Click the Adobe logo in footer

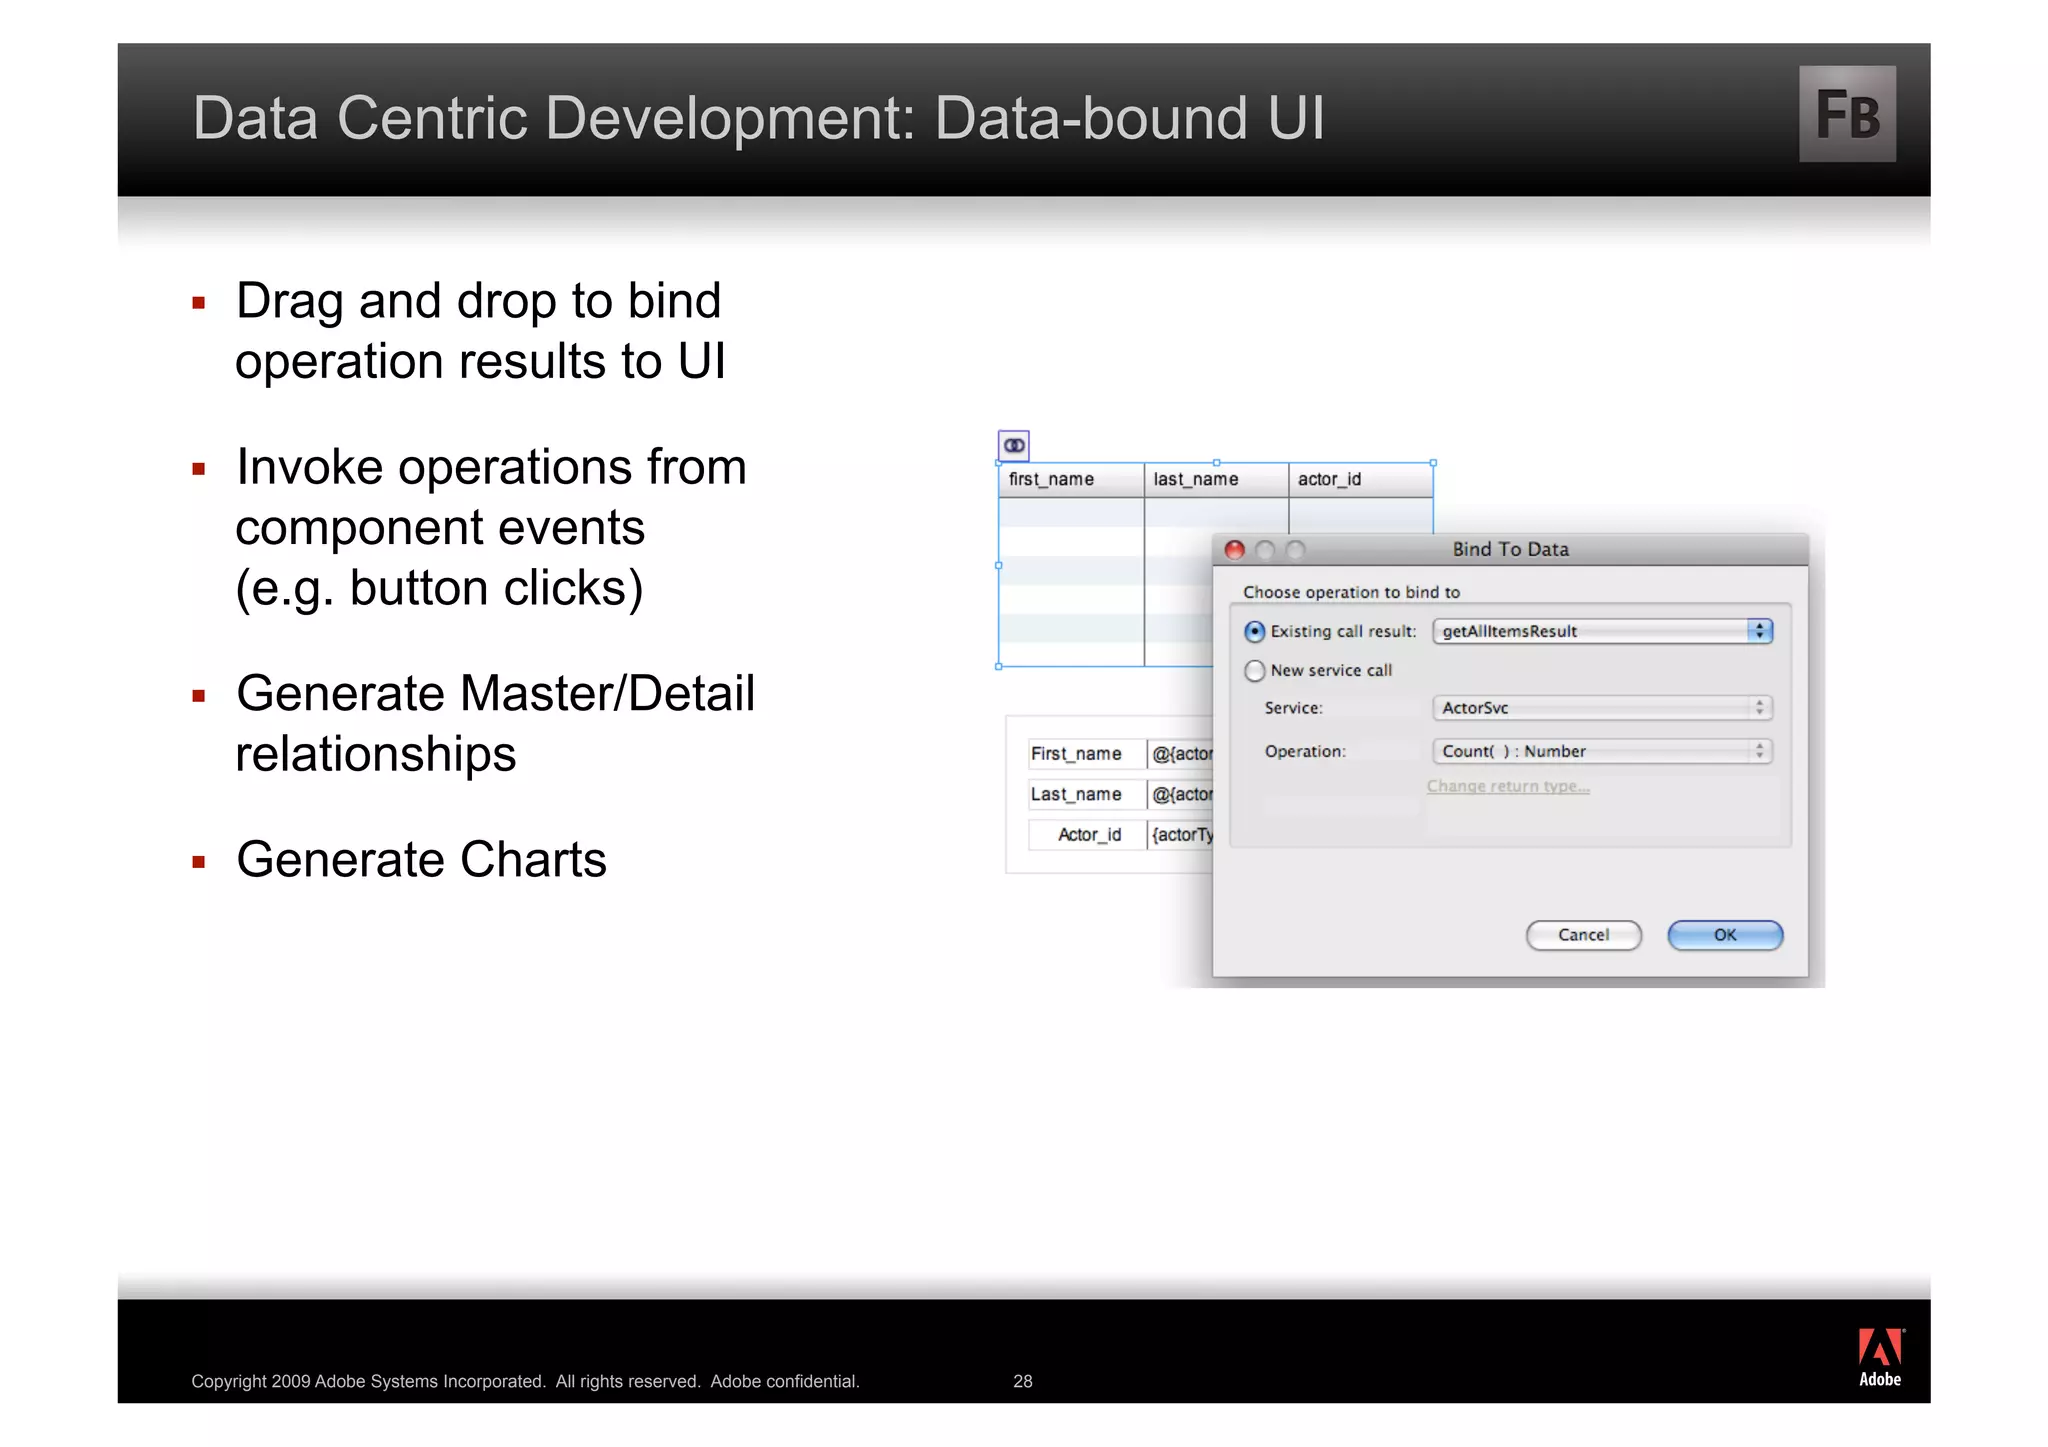1880,1357
